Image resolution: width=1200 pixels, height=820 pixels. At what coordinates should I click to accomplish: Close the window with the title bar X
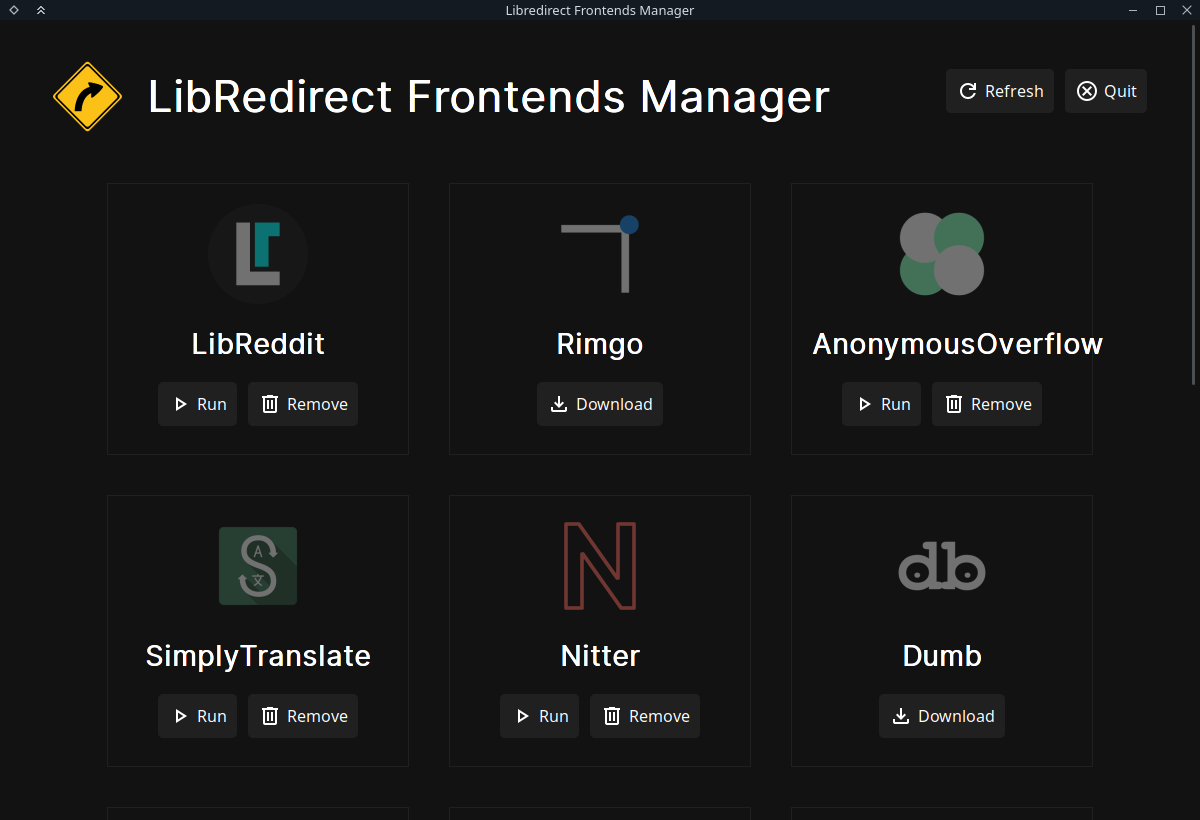[1186, 10]
